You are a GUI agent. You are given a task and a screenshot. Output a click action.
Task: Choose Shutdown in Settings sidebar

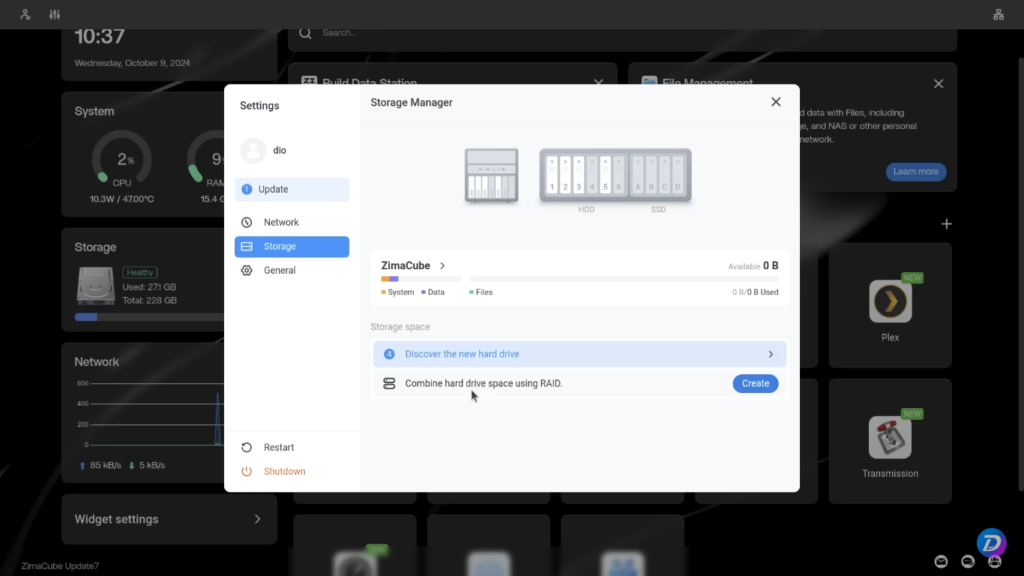pyautogui.click(x=292, y=472)
